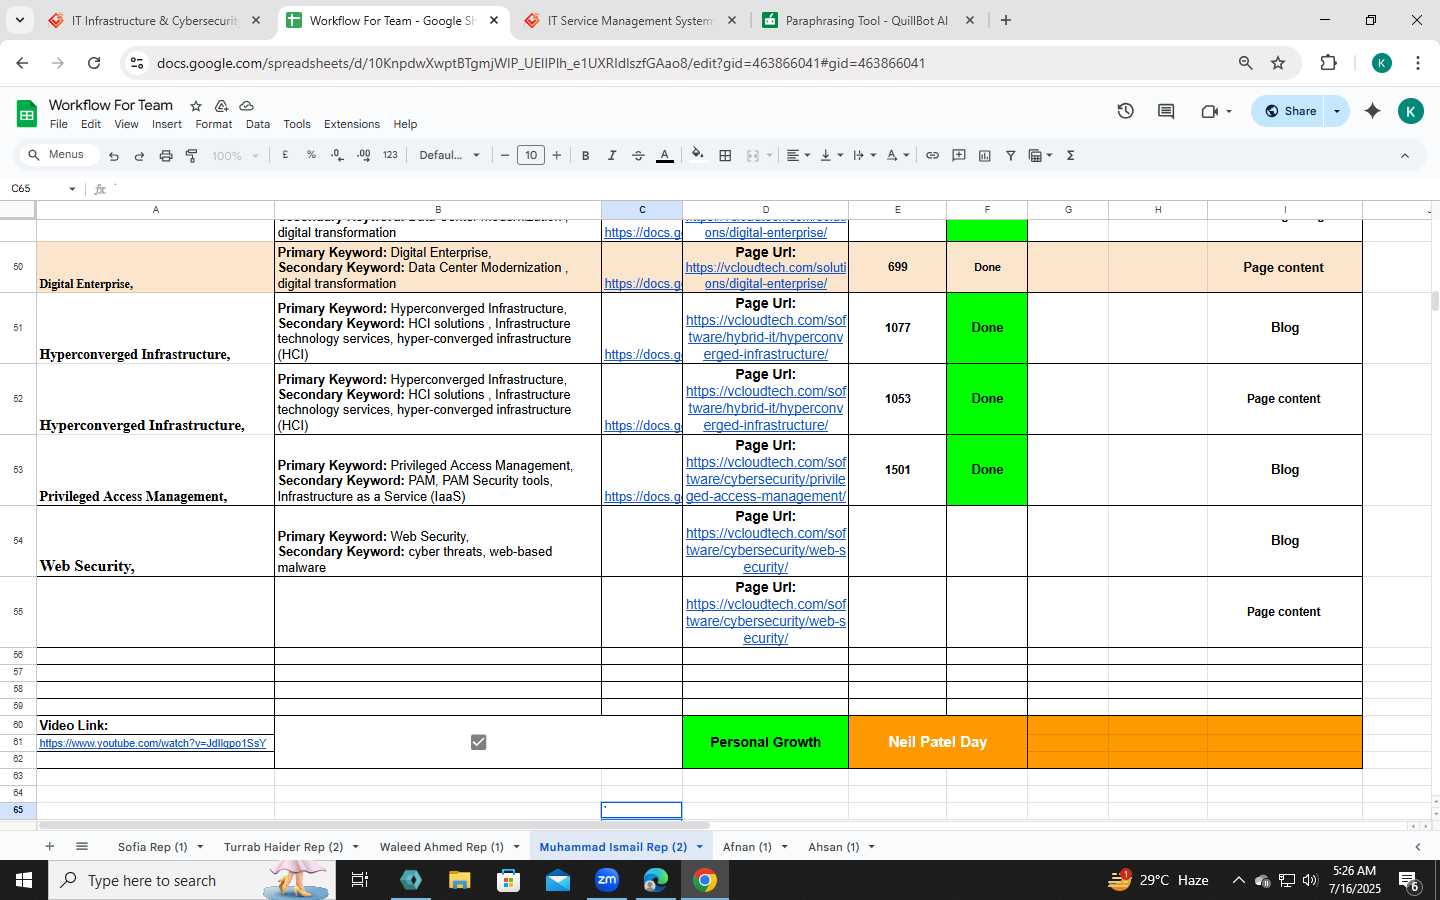The height and width of the screenshot is (900, 1440).
Task: Toggle italic formatting
Action: click(x=611, y=155)
